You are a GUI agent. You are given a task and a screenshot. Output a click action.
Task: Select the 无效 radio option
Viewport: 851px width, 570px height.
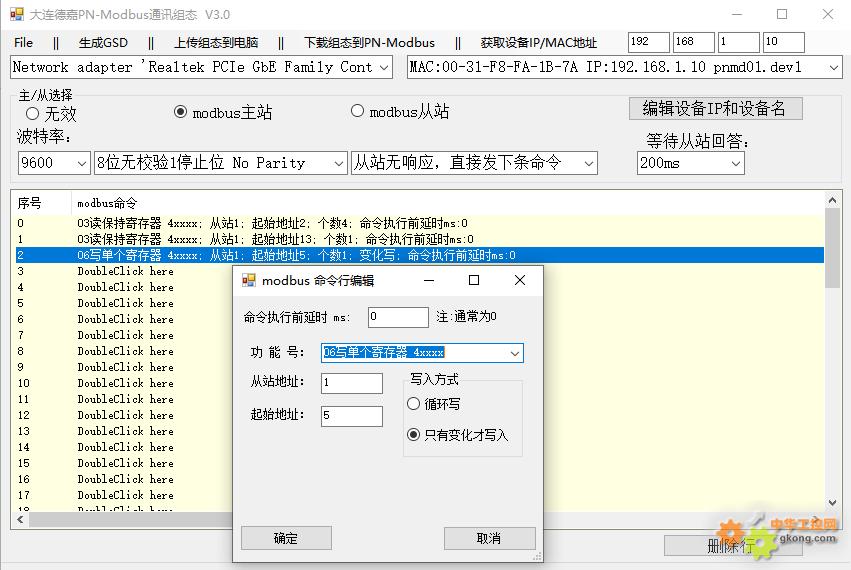(x=33, y=114)
